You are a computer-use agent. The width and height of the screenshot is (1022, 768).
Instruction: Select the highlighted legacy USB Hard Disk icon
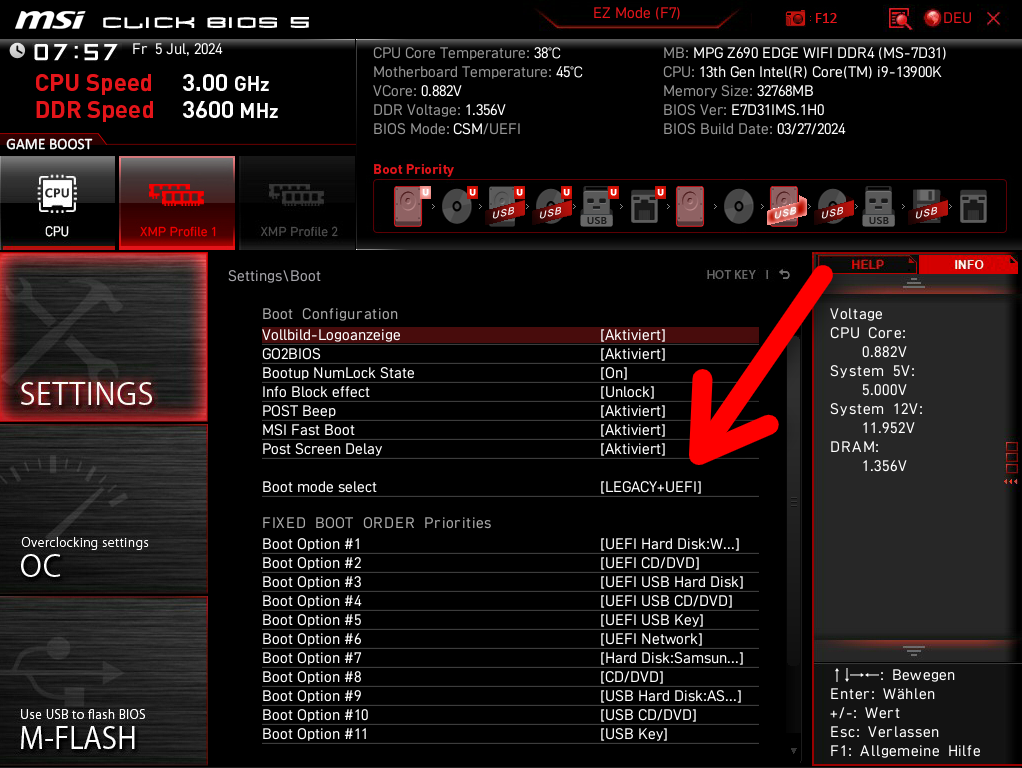pos(785,206)
